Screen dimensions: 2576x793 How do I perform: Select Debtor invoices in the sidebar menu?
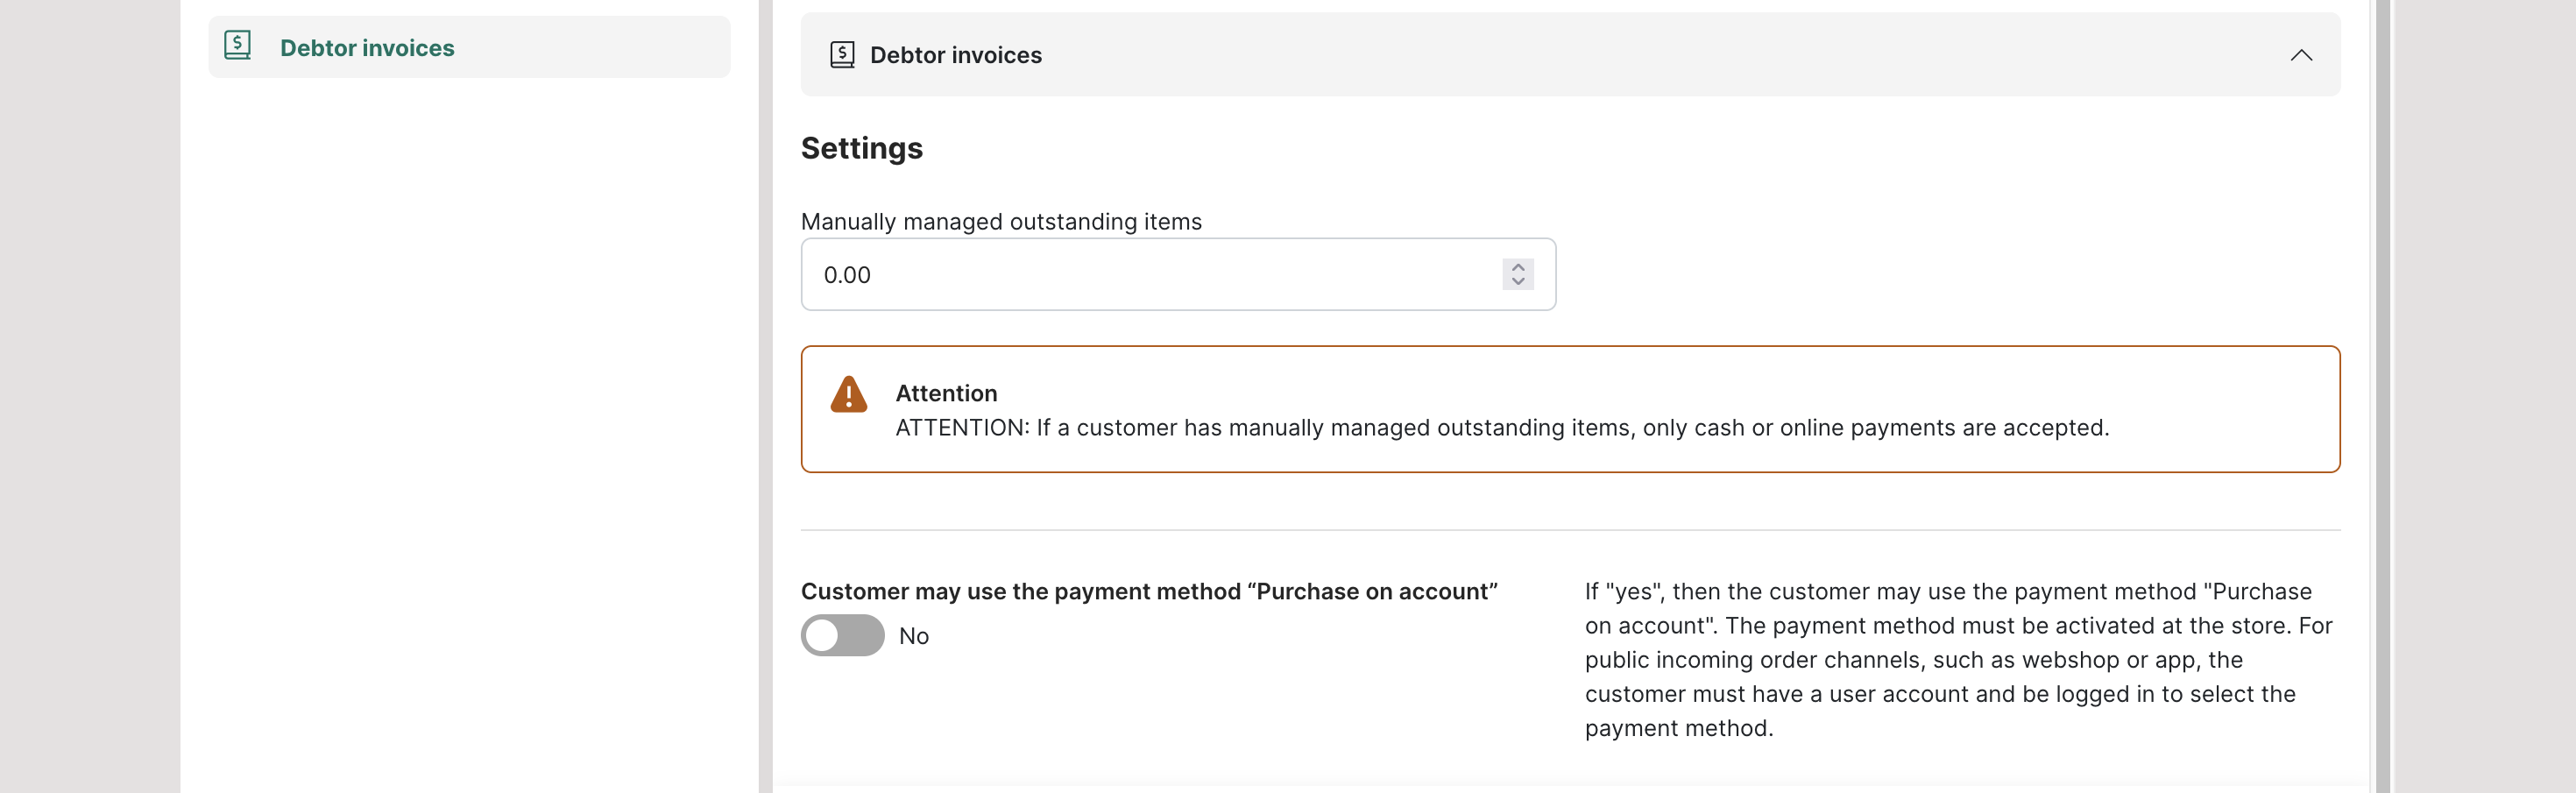(x=367, y=48)
